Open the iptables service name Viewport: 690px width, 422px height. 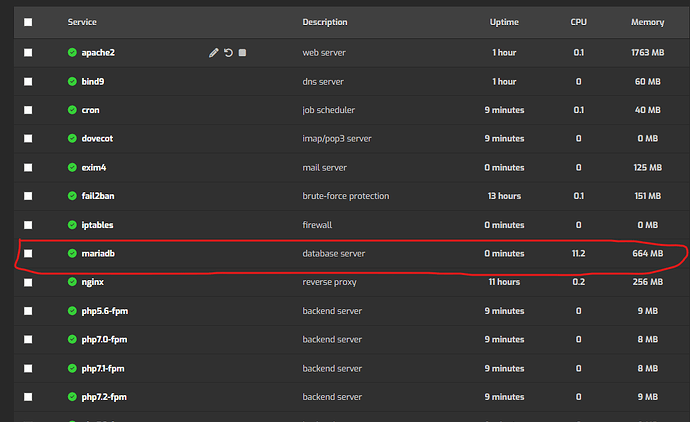(x=97, y=225)
